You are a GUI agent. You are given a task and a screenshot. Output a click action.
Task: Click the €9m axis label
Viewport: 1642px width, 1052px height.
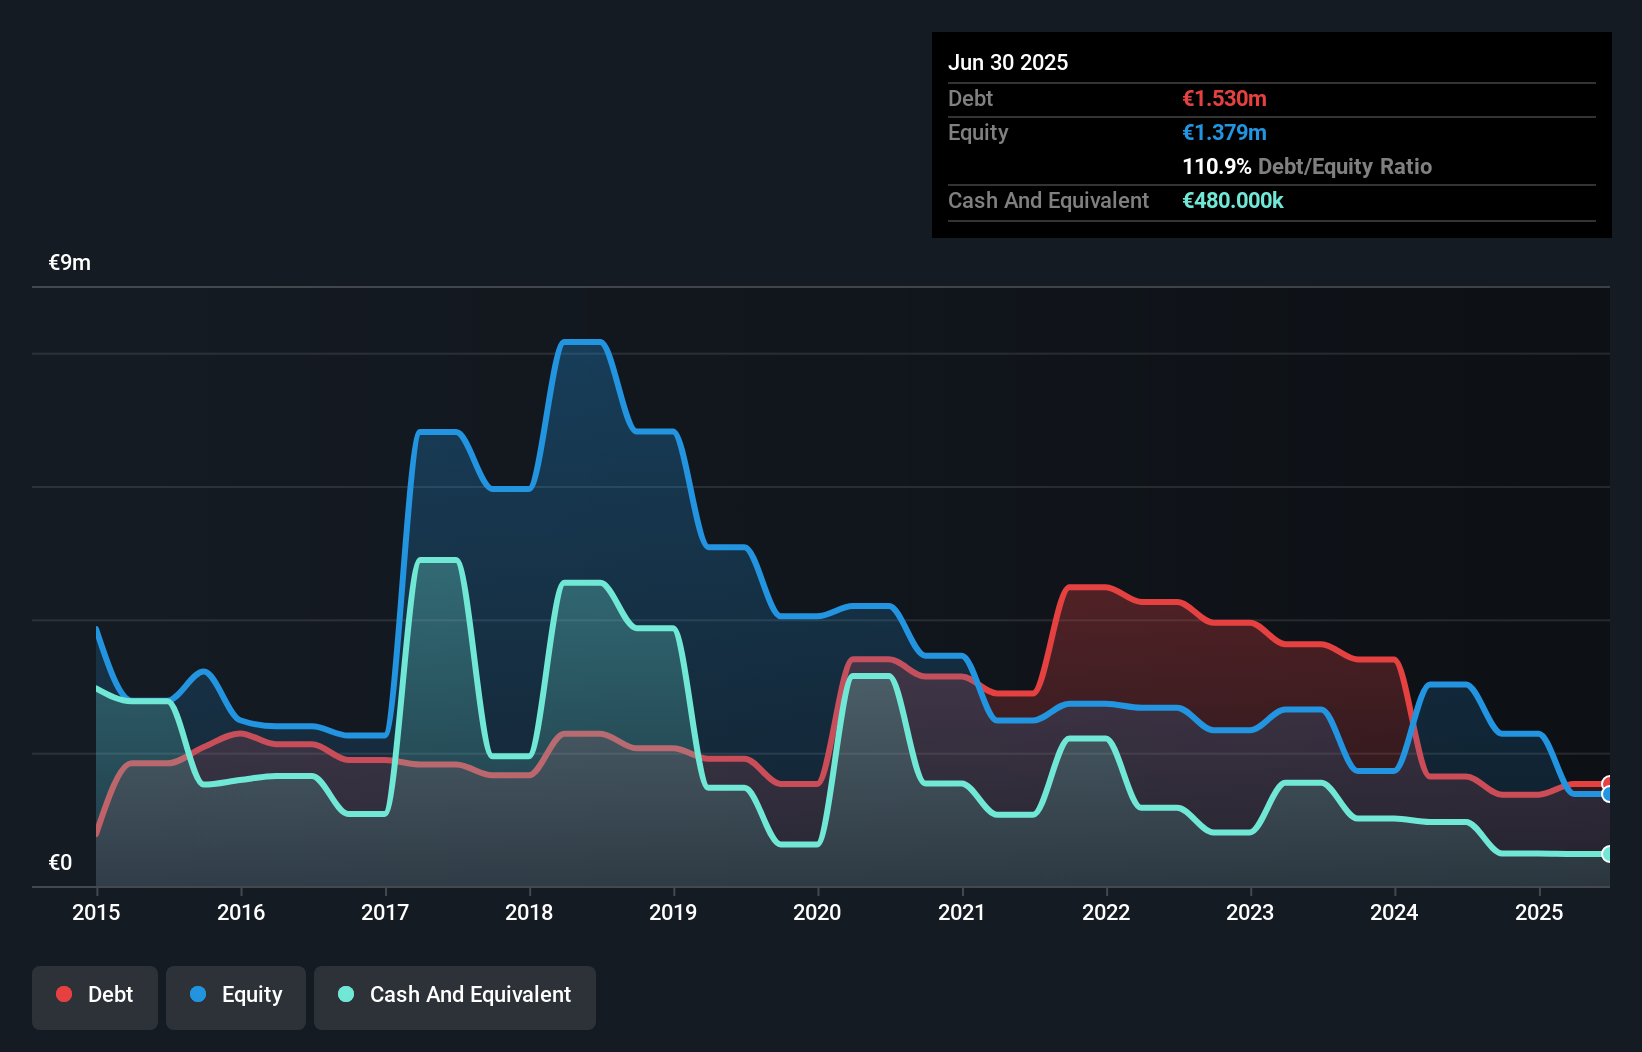pyautogui.click(x=69, y=262)
